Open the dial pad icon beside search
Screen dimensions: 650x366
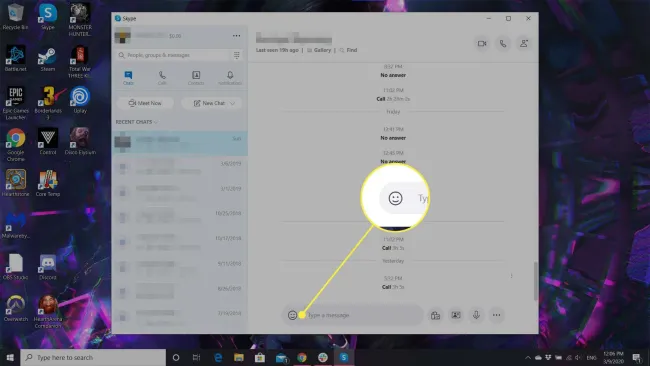(237, 55)
